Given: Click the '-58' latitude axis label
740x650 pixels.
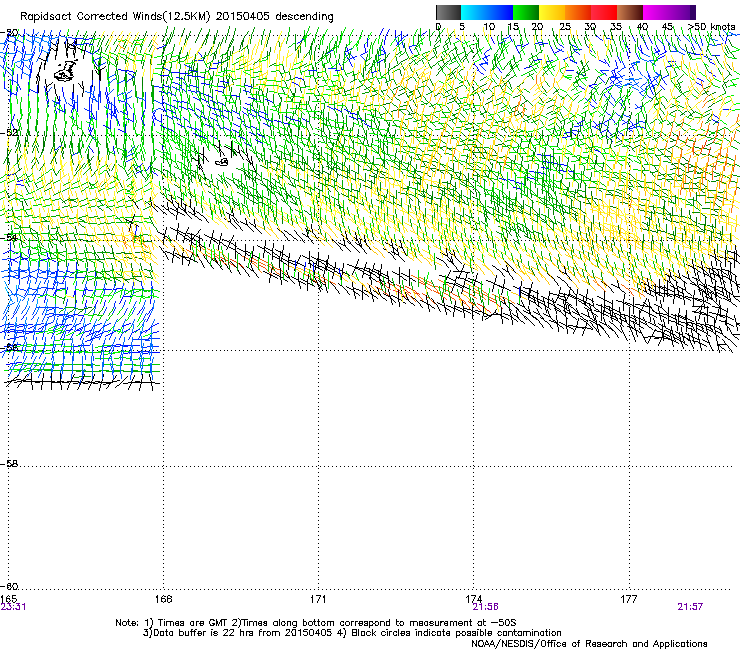Looking at the screenshot, I should pyautogui.click(x=10, y=464).
